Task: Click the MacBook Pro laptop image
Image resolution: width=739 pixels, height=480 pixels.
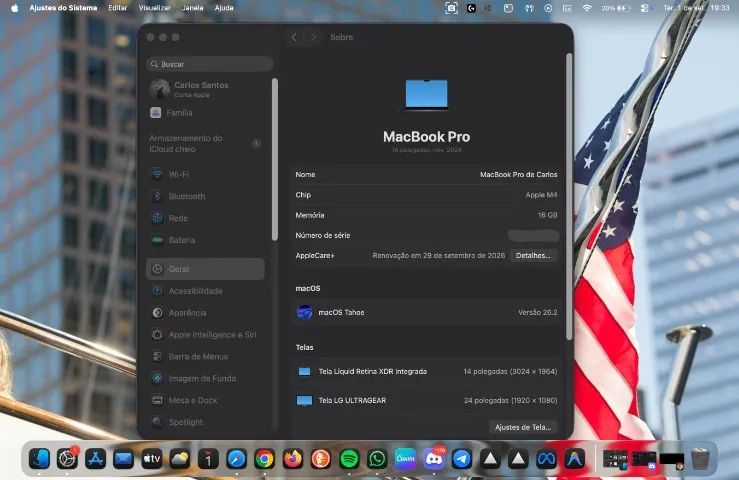Action: tap(427, 95)
